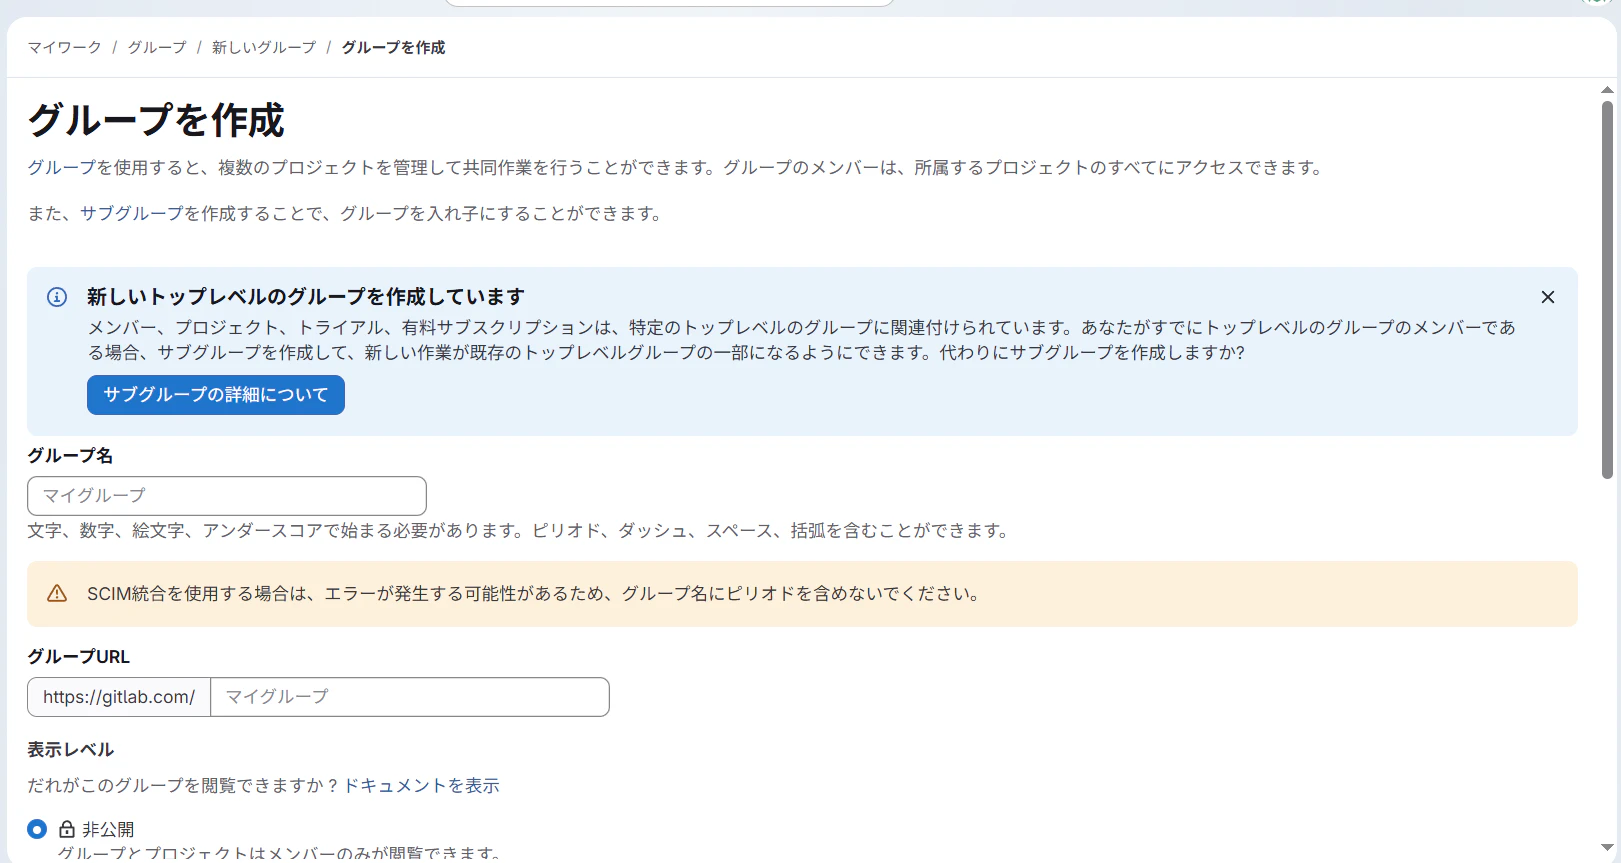Open the ドキュメントを表示 link
Image resolution: width=1621 pixels, height=863 pixels.
pyautogui.click(x=421, y=785)
